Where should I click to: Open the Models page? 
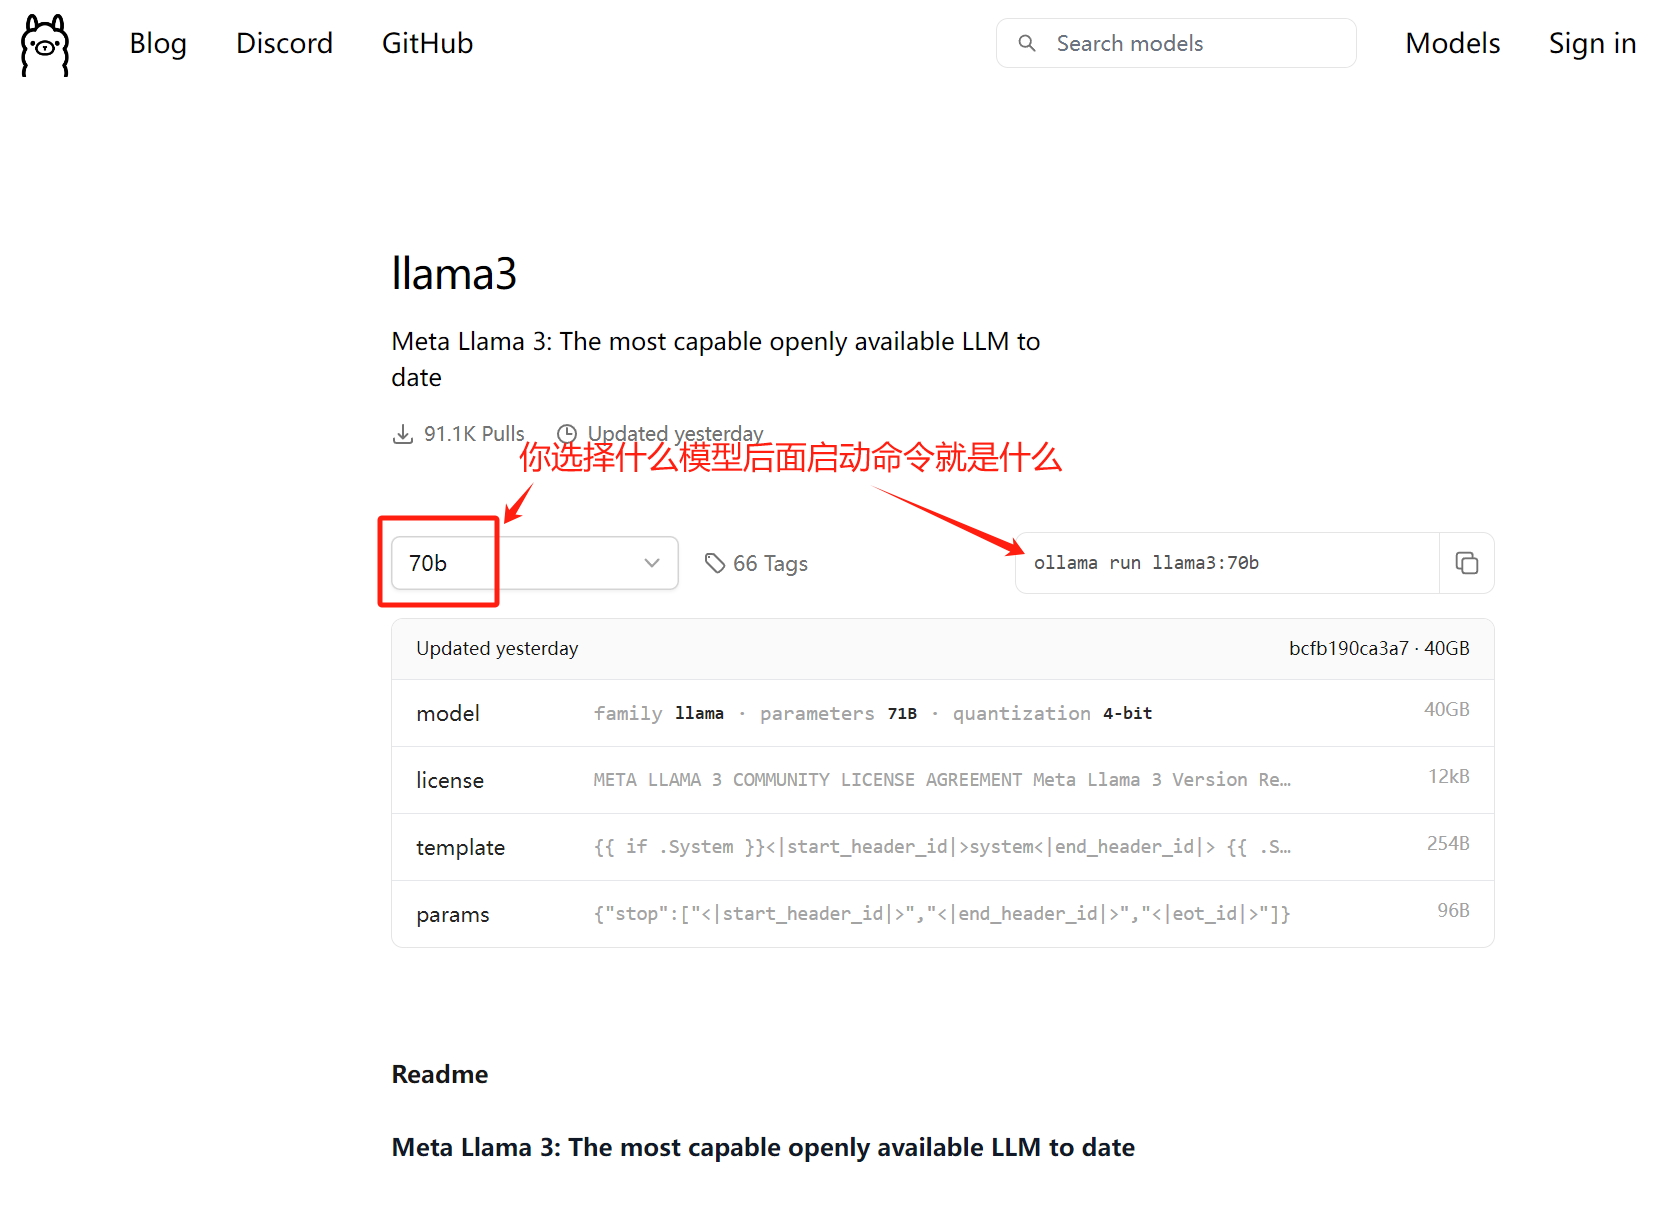point(1452,43)
